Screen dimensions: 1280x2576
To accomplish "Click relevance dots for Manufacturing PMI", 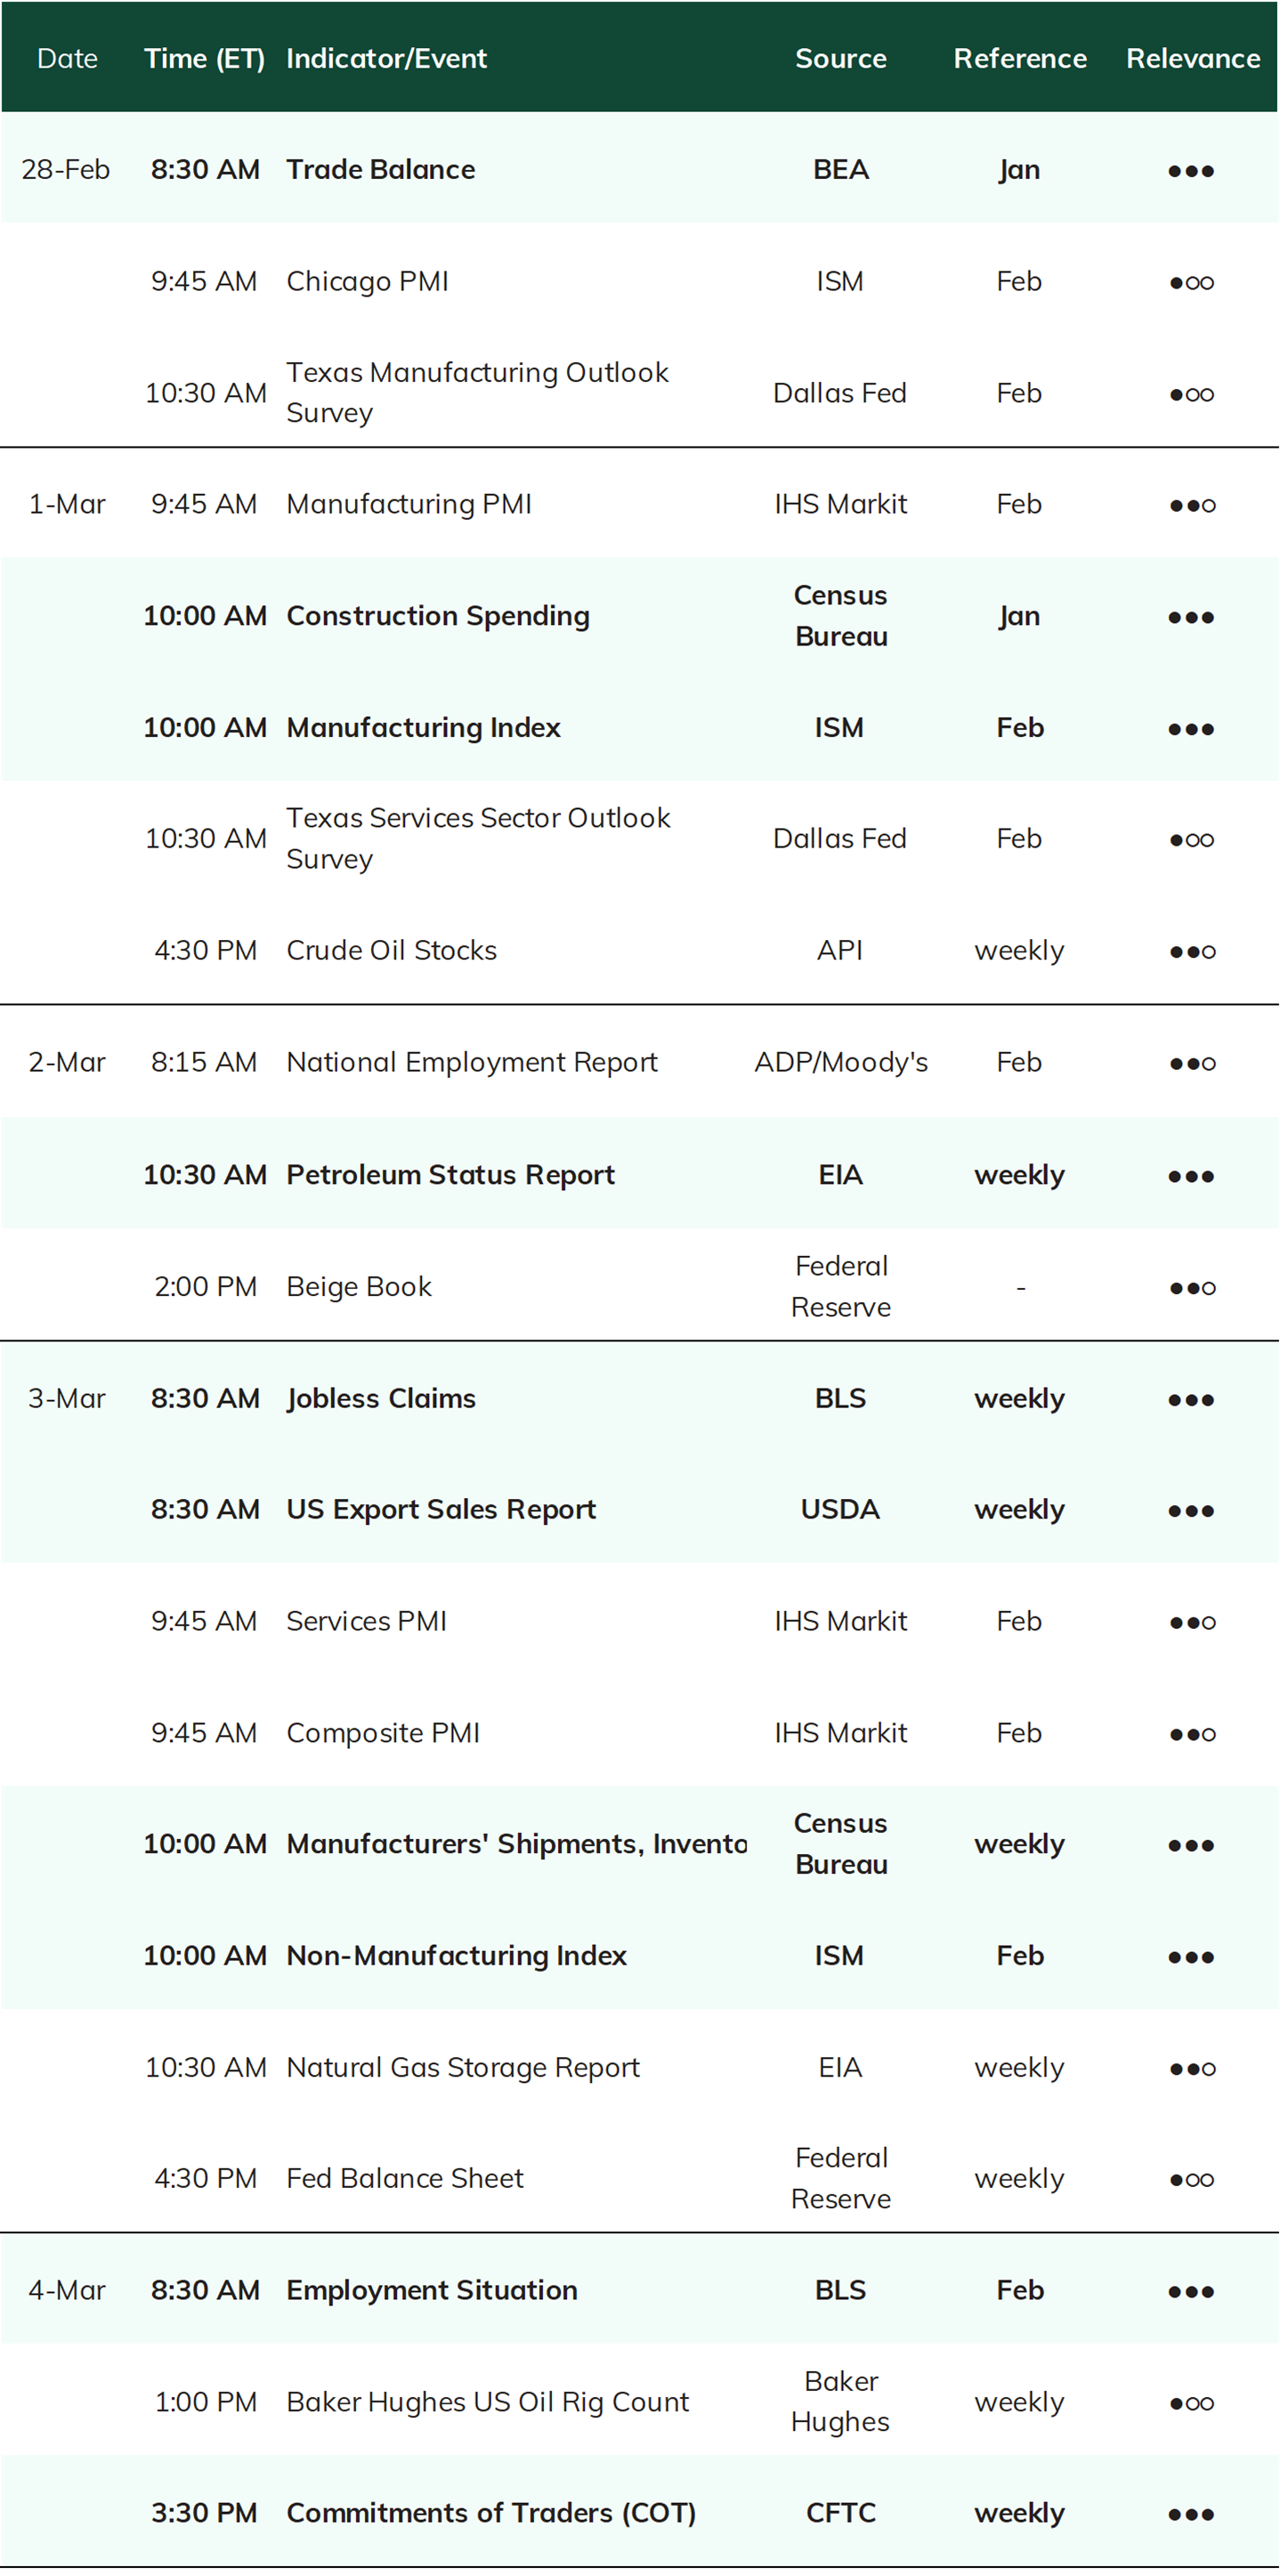I will coord(1191,506).
